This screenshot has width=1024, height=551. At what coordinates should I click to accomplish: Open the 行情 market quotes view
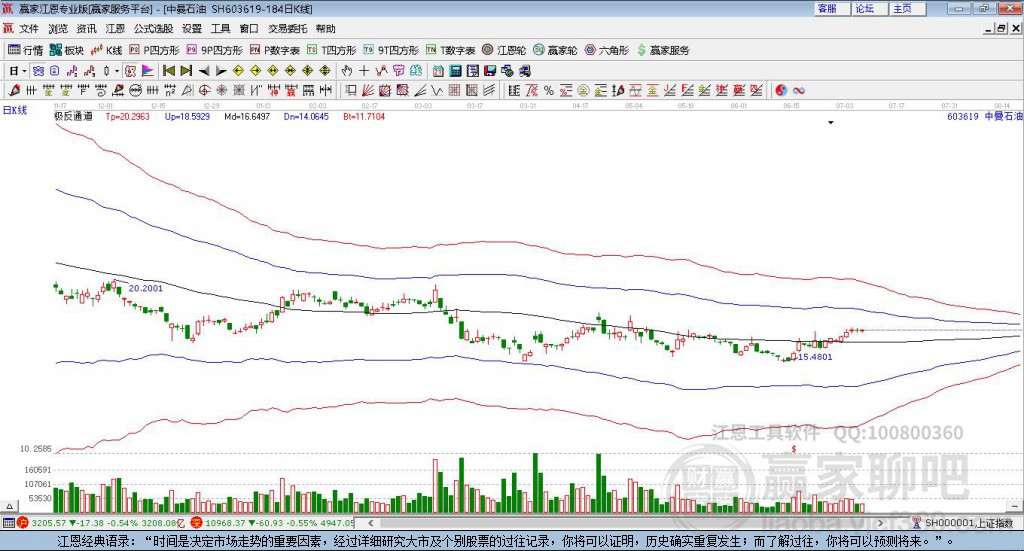click(25, 50)
